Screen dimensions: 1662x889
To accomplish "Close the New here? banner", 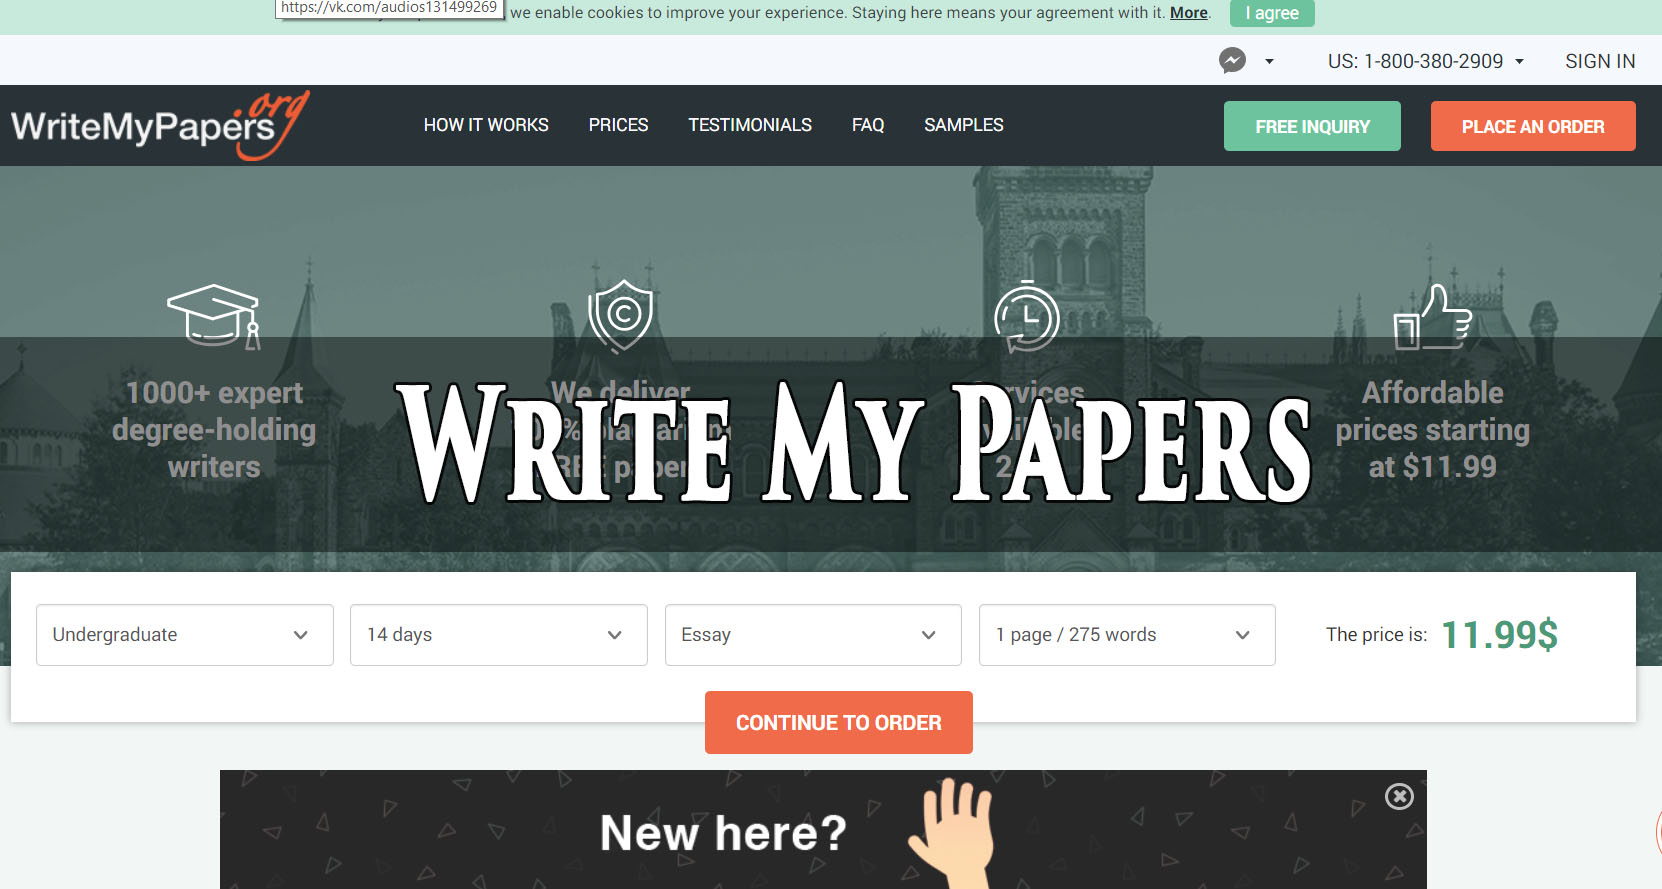I will 1399,796.
